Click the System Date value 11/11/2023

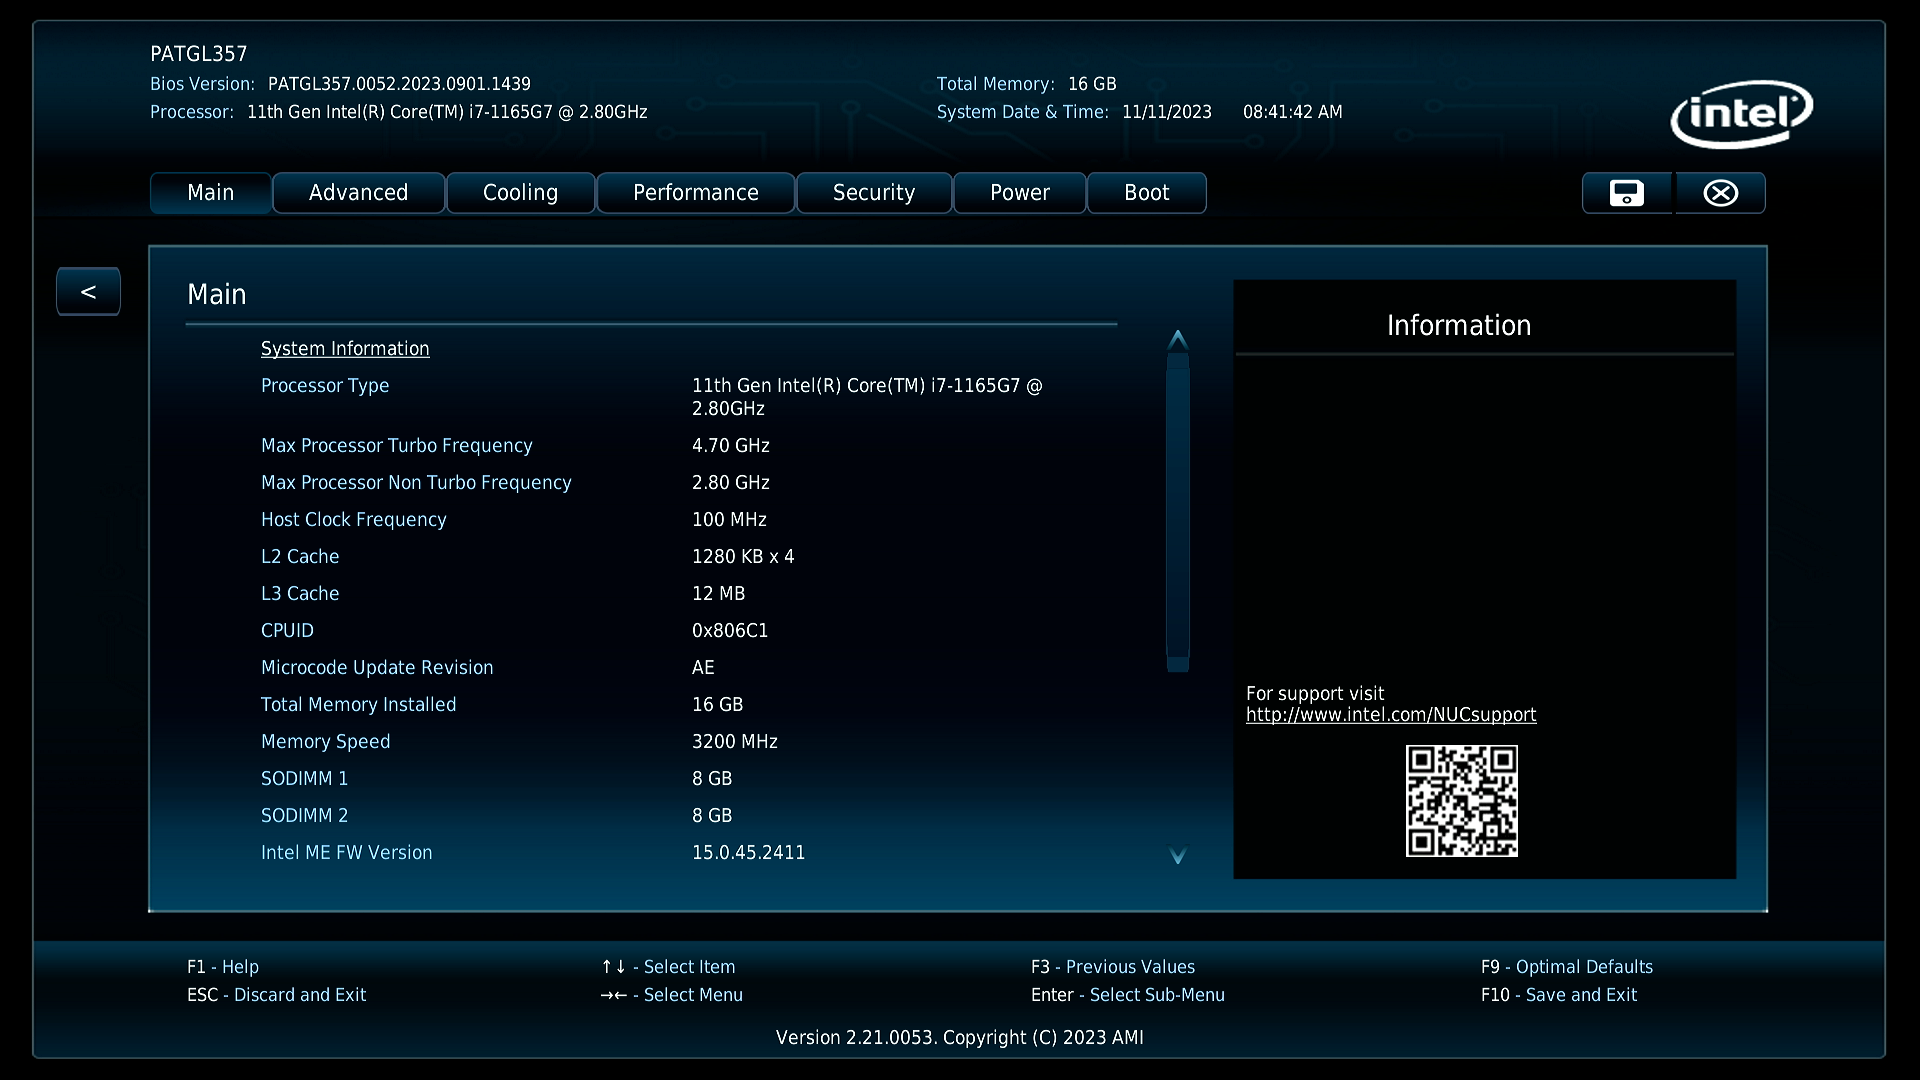(1166, 112)
